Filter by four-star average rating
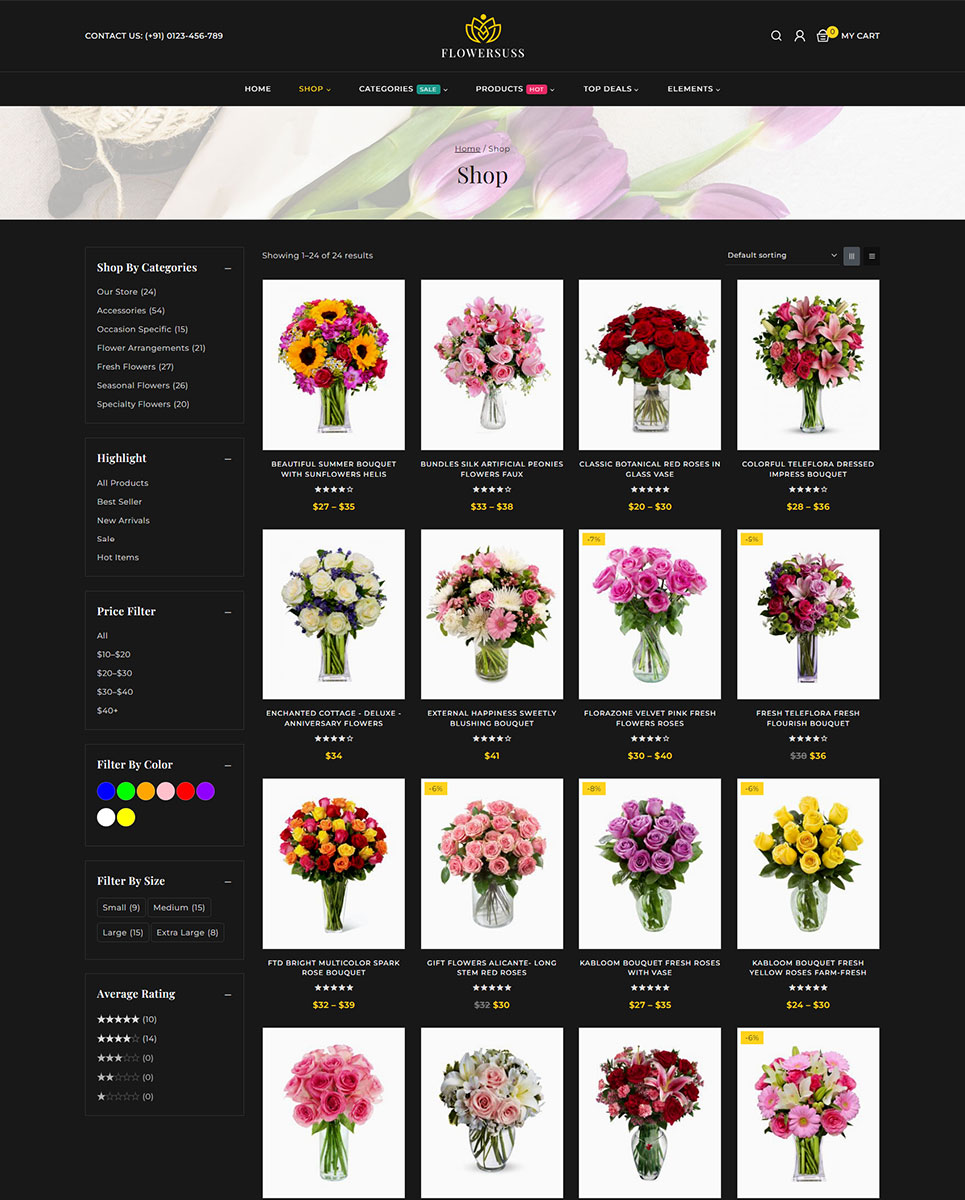965x1200 pixels. click(118, 1039)
